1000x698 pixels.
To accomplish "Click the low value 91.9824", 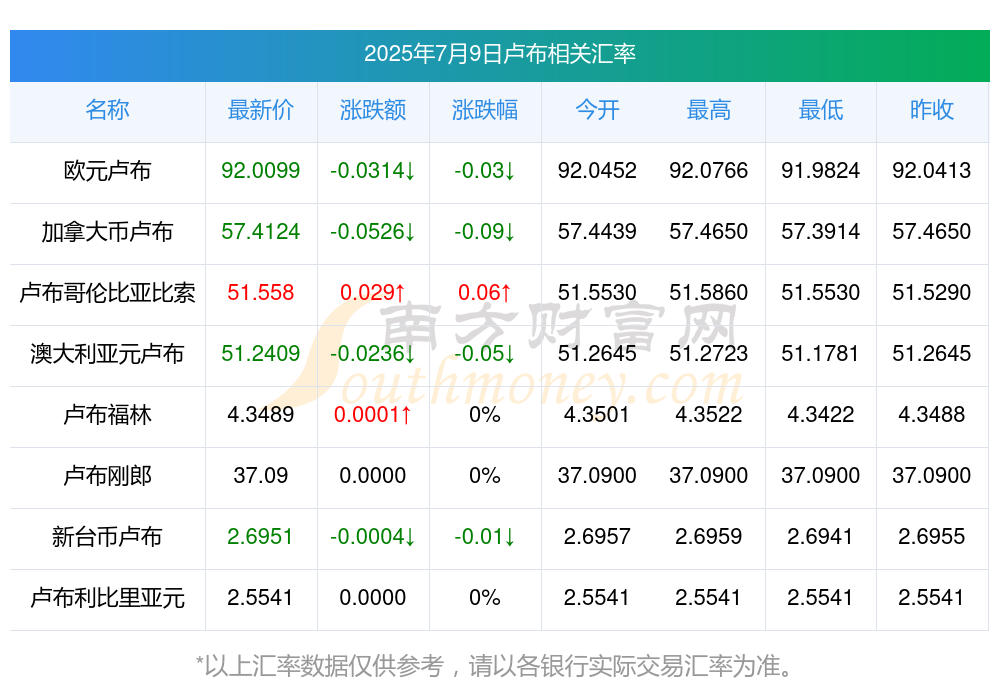I will coord(821,170).
